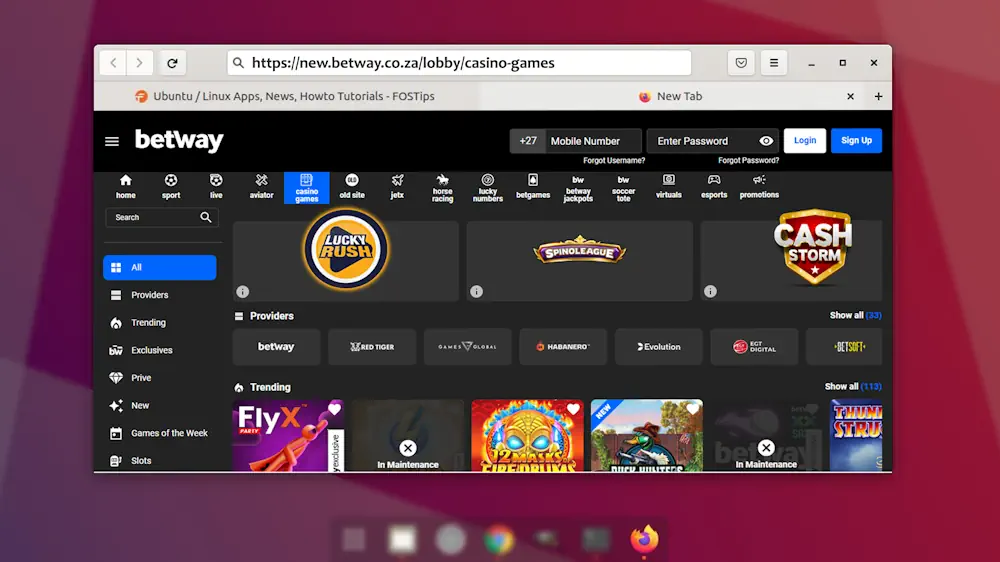Viewport: 1000px width, 562px height.
Task: Show info for Spinoleague banner
Action: pyautogui.click(x=476, y=292)
